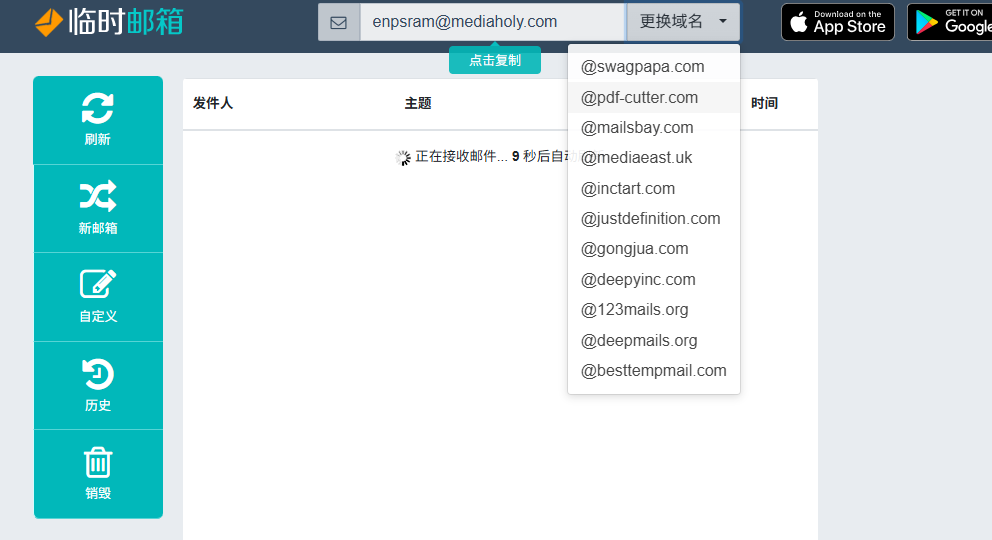Image resolution: width=992 pixels, height=540 pixels.
Task: Choose the @mailsbay.com domain
Action: (654, 128)
